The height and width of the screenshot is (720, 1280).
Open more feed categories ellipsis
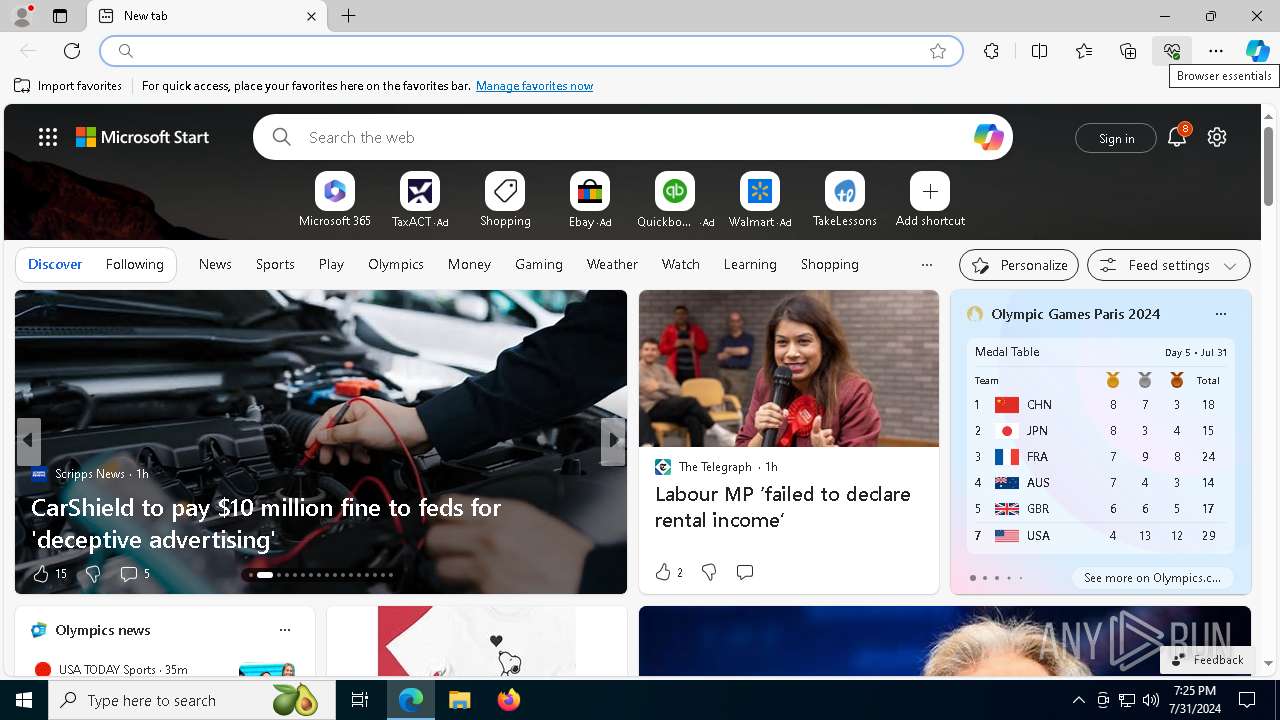coord(927,265)
